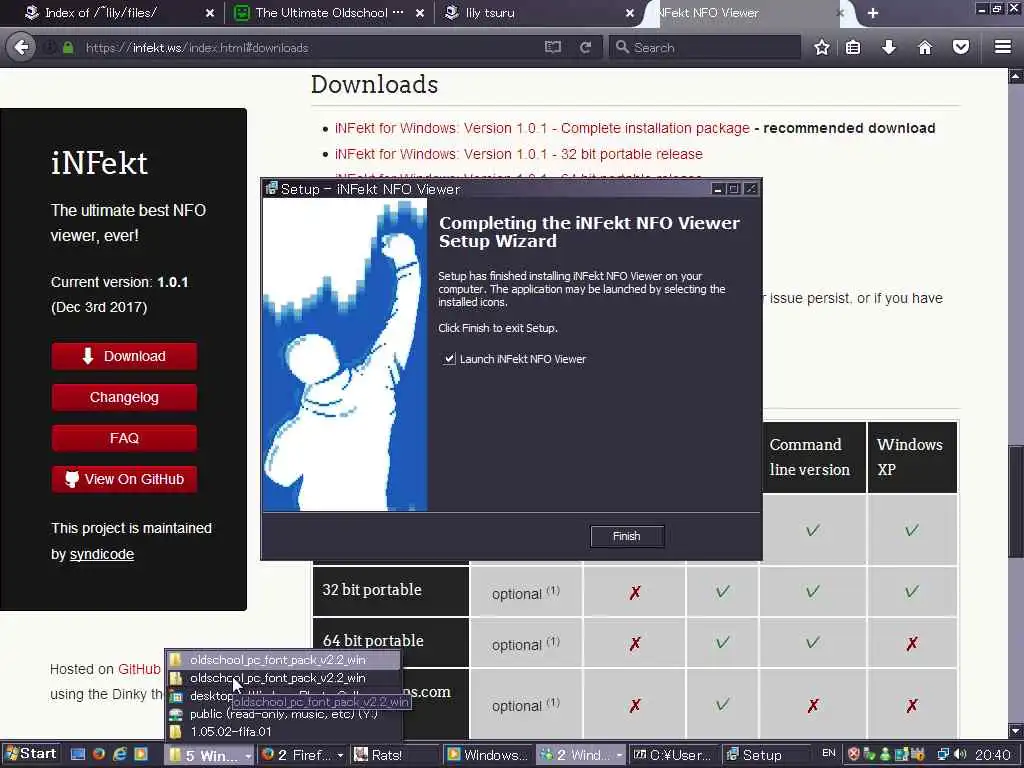Download the Complete installation package link

542,128
